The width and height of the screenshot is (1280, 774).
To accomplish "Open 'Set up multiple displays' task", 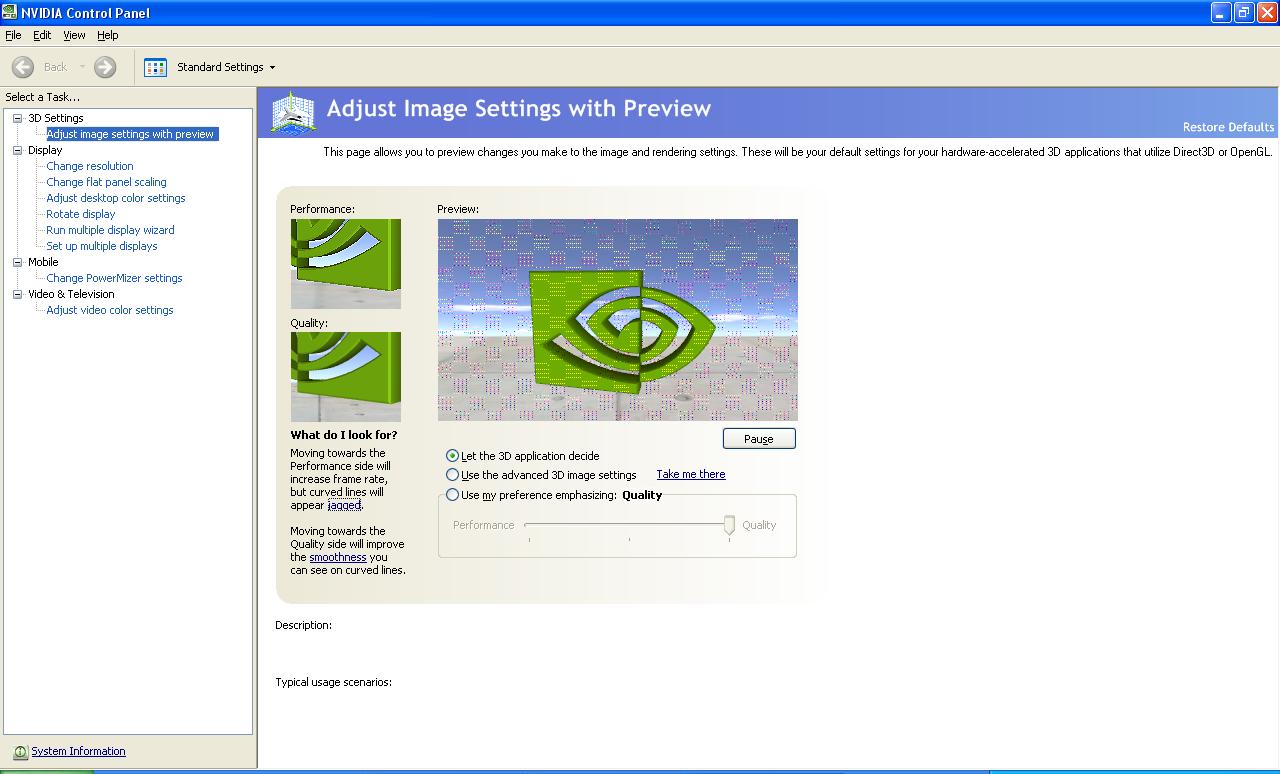I will pyautogui.click(x=102, y=246).
